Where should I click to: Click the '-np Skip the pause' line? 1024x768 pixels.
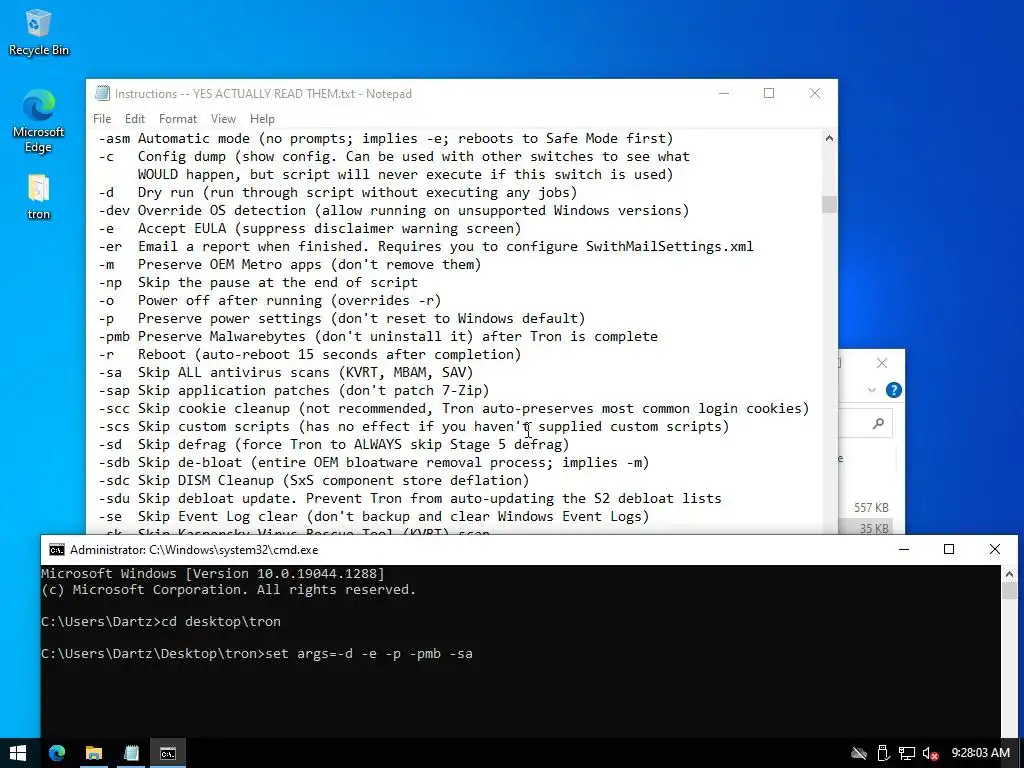tap(258, 283)
